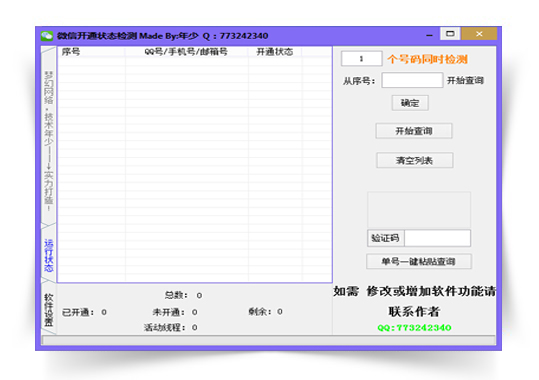The height and width of the screenshot is (380, 539).
Task: Click the 个号码同时检测 orange text
Action: (427, 59)
